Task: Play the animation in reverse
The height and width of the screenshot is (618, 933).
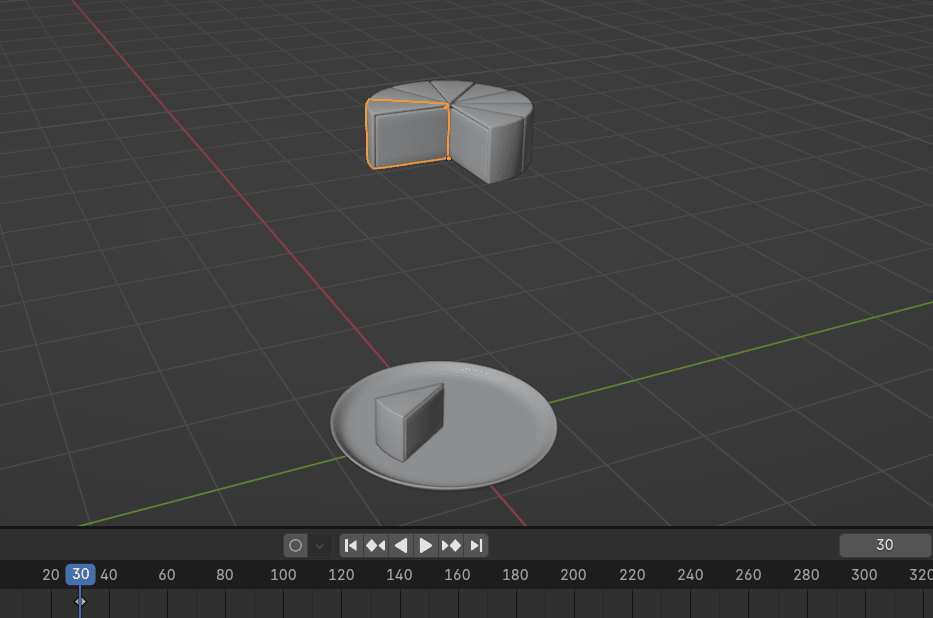Action: (x=401, y=545)
